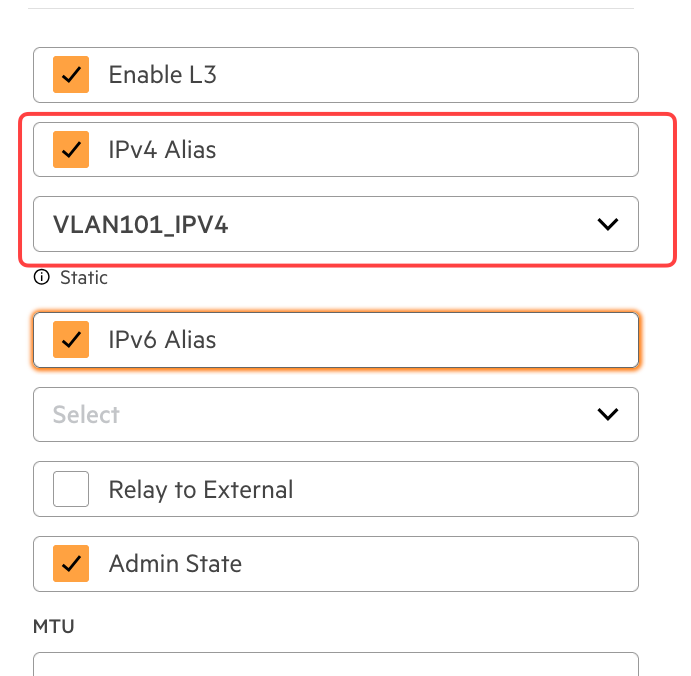Open the VLAN101_IPV4 alias dropdown
The height and width of the screenshot is (676, 691).
[335, 224]
